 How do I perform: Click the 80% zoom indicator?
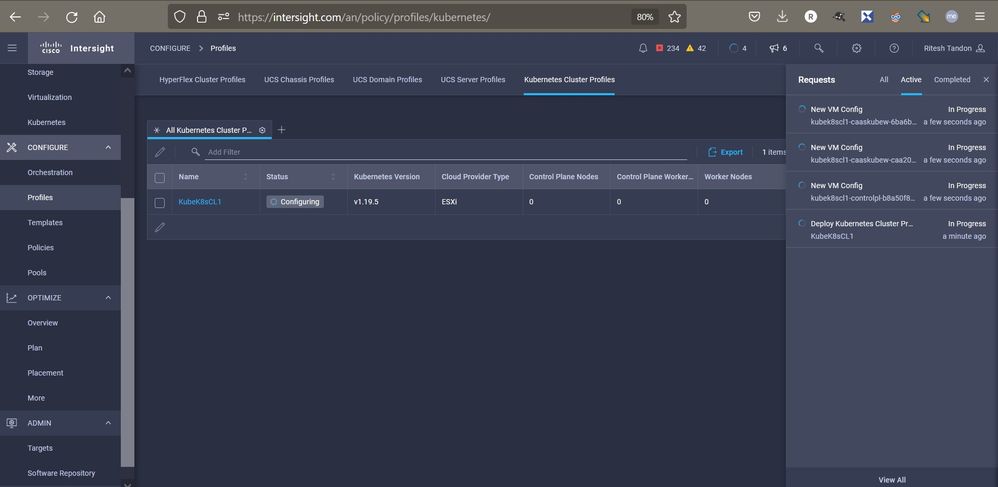[645, 17]
